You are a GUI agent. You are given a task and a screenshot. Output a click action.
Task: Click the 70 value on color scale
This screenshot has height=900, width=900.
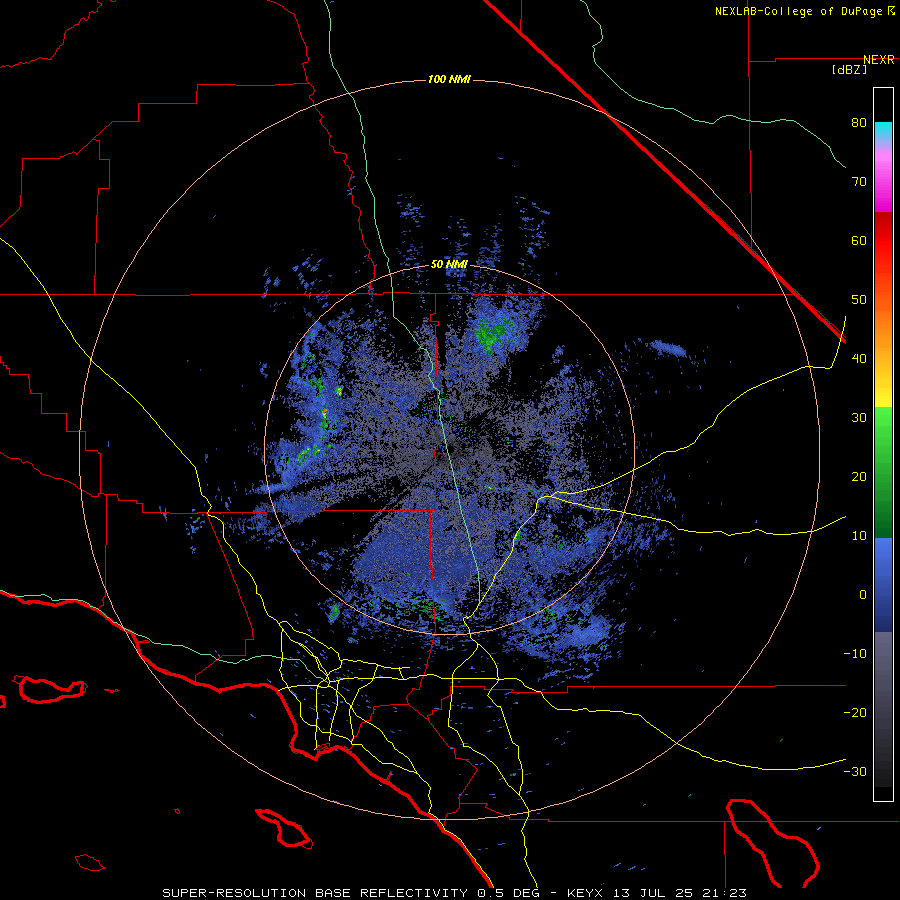(x=859, y=182)
